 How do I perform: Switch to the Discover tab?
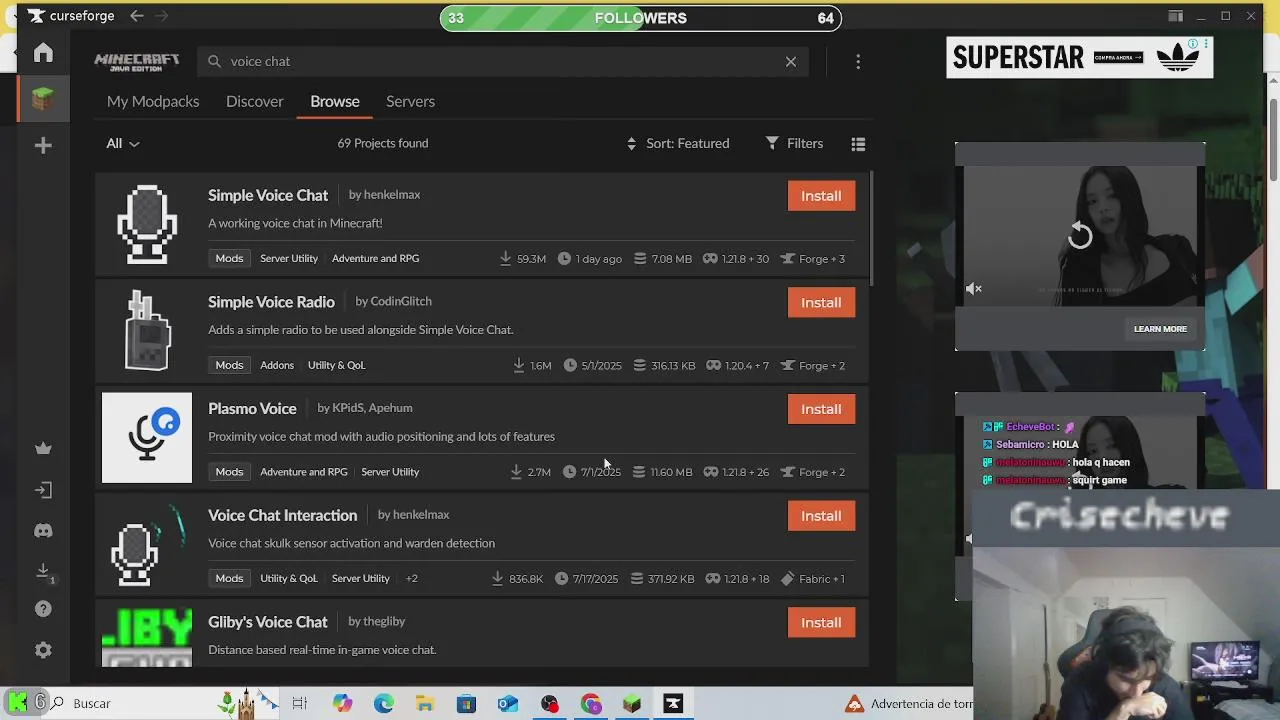click(255, 101)
